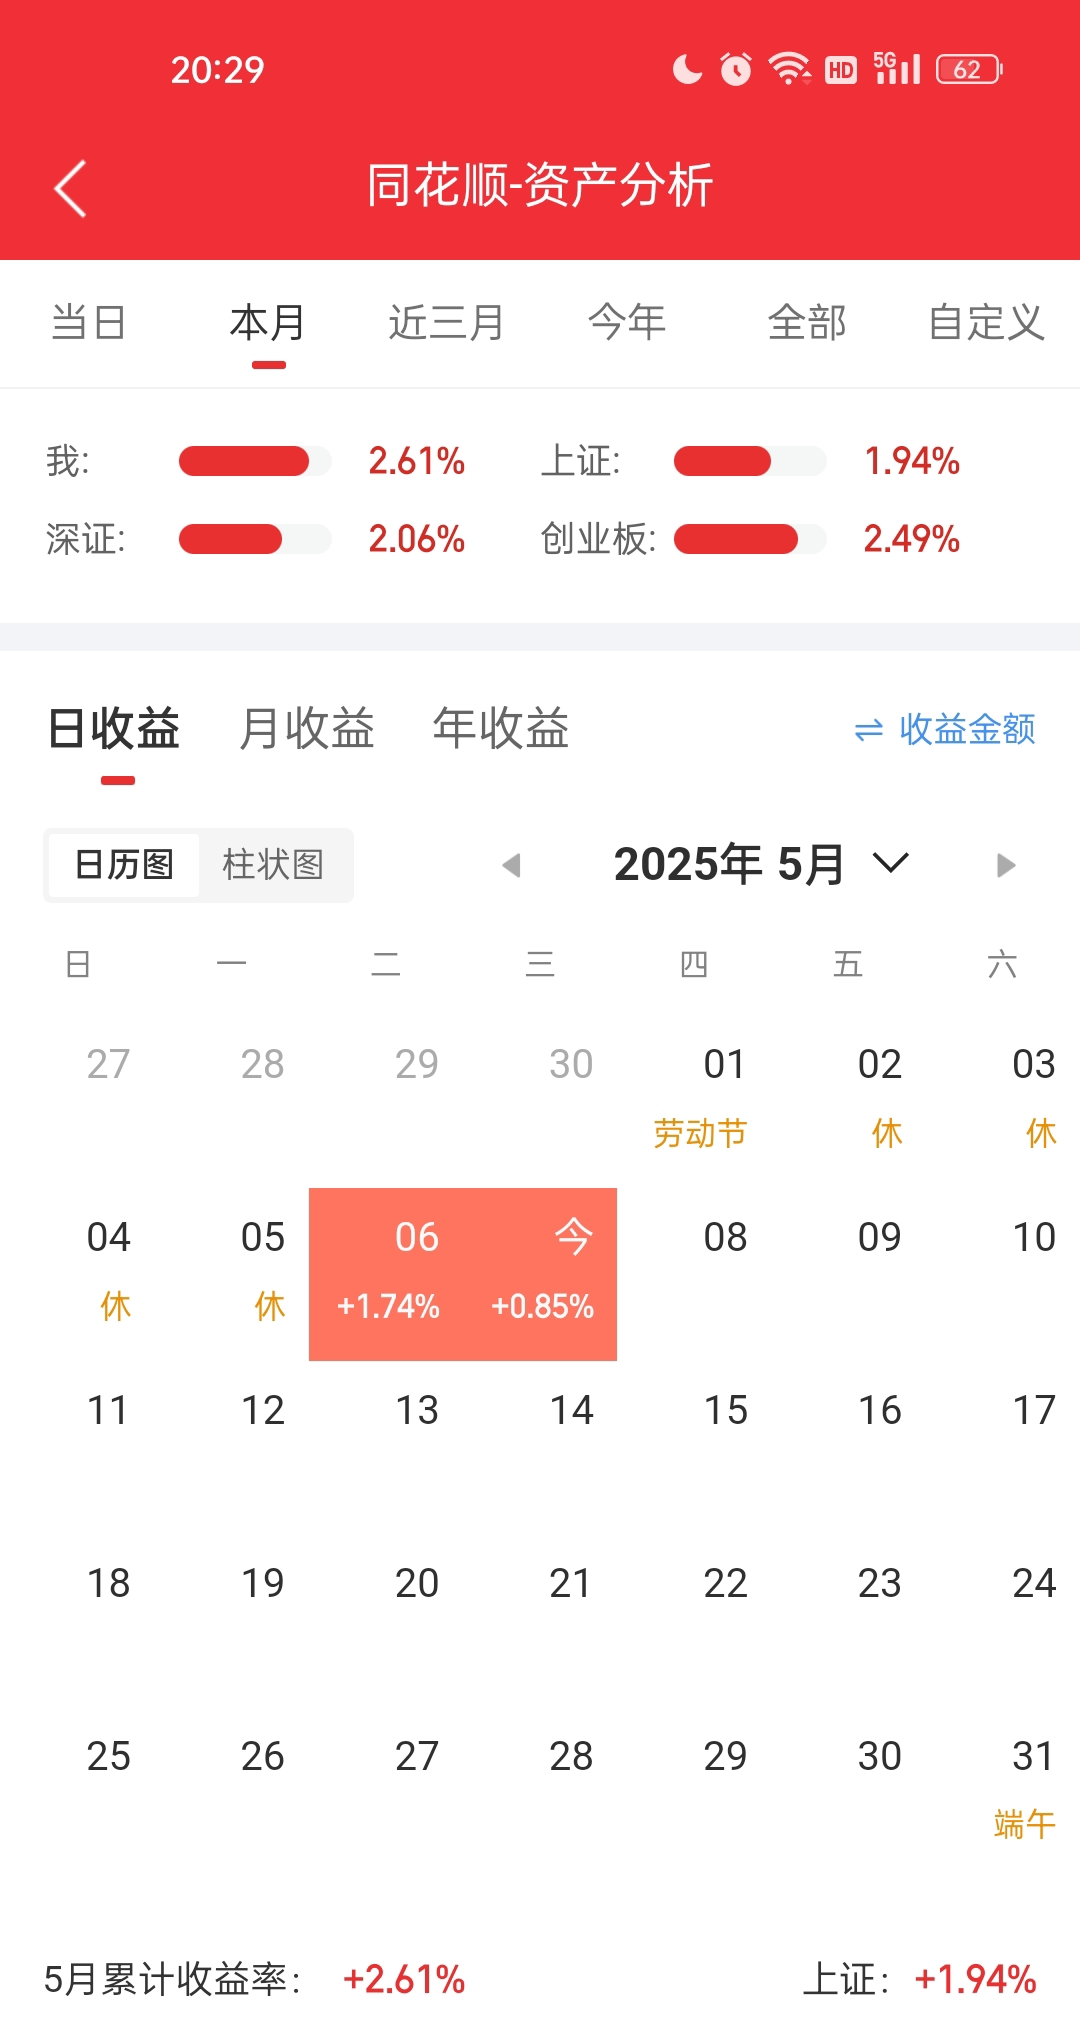This screenshot has height=2037, width=1080.
Task: Tap the swap icon beside 收益金额
Action: 869,730
